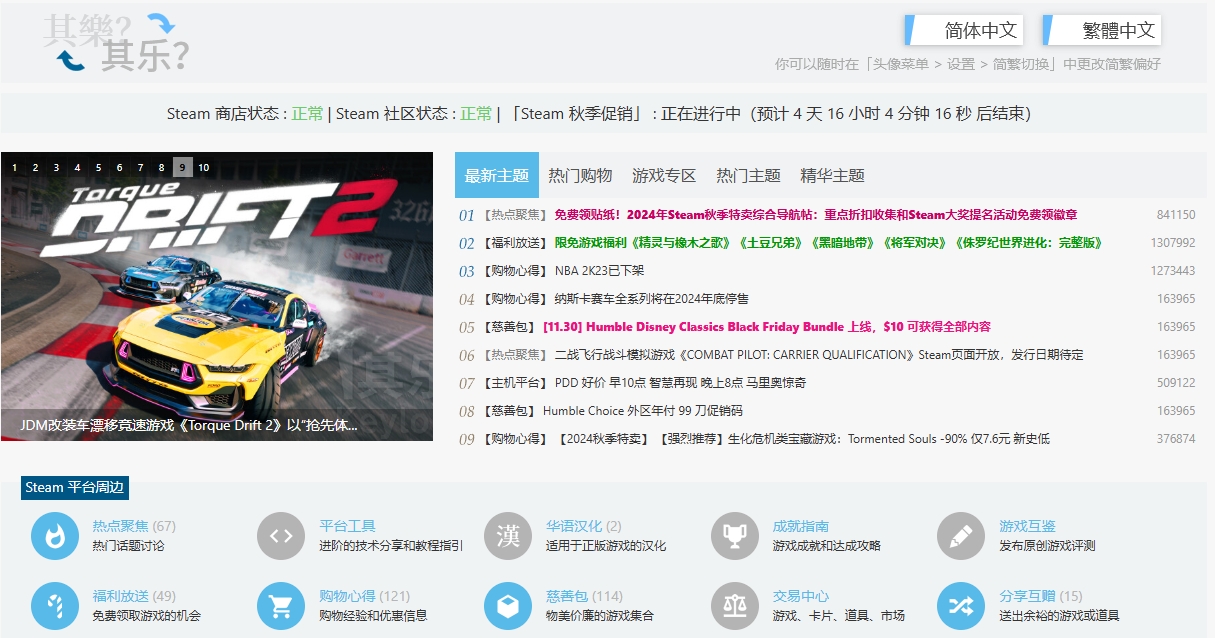This screenshot has height=638, width=1215.
Task: Switch to the 热门购物 tab
Action: 580,175
